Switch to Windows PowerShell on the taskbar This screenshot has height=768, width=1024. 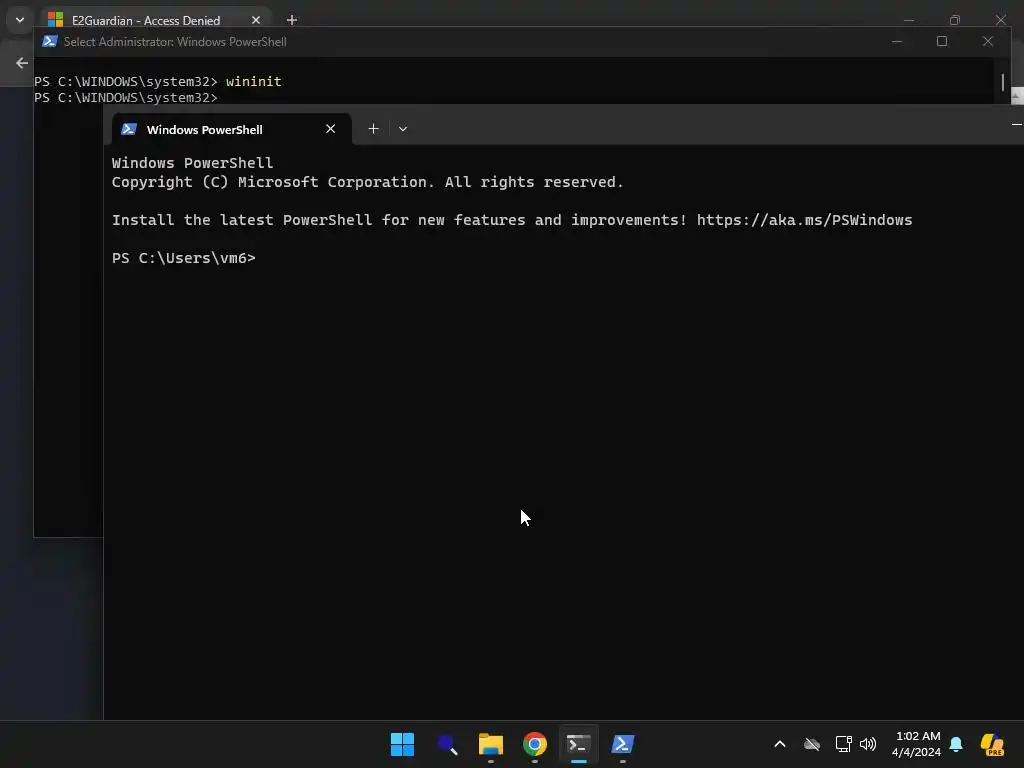(622, 744)
